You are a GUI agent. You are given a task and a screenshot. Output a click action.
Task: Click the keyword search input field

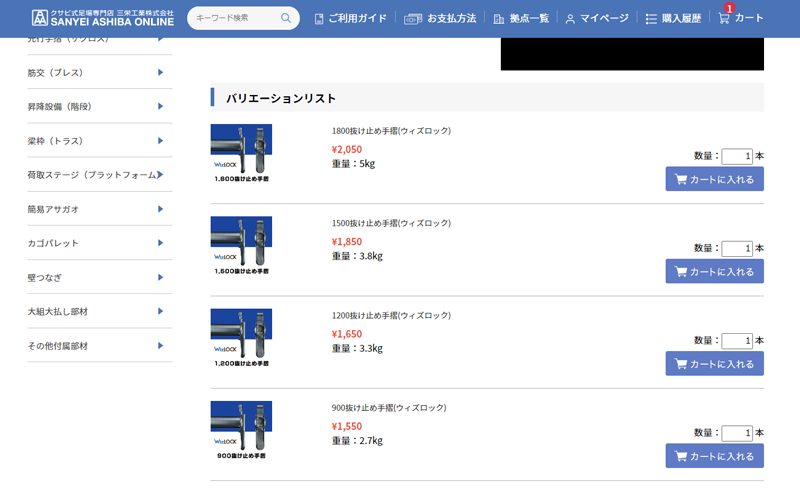(234, 18)
